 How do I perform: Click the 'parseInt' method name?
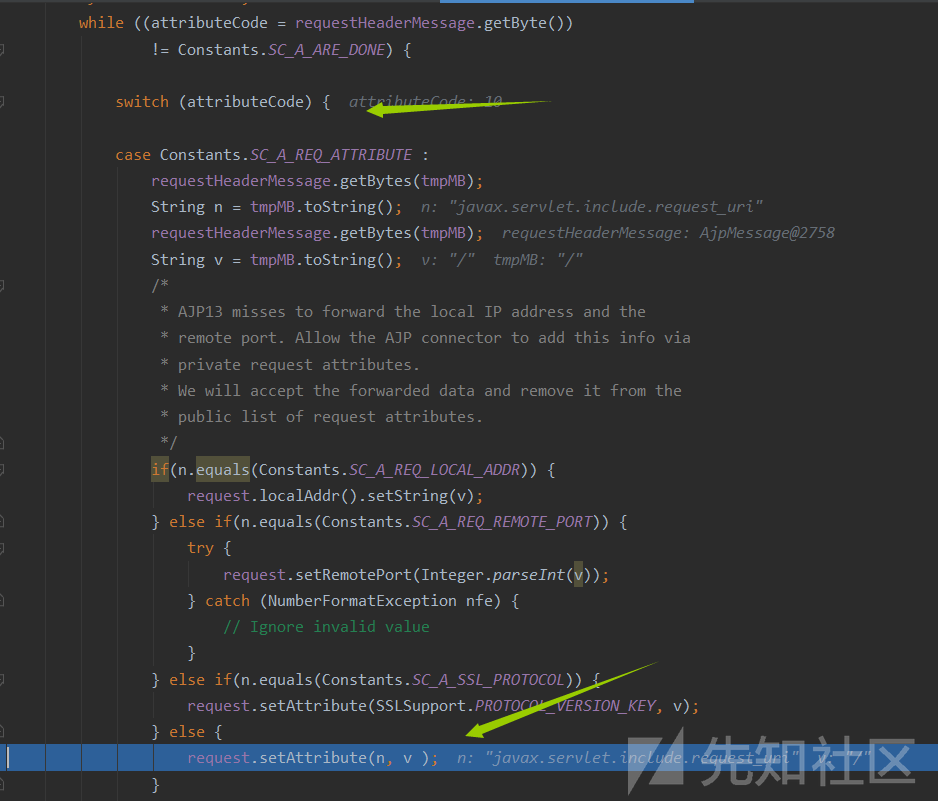pyautogui.click(x=528, y=575)
